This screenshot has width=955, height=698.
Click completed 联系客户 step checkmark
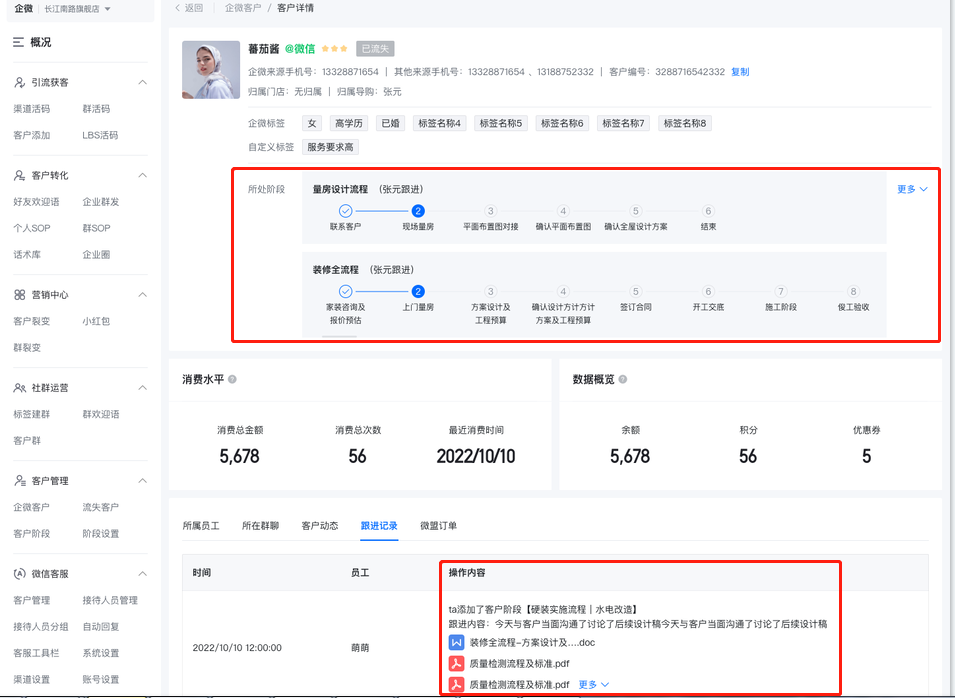[x=345, y=211]
